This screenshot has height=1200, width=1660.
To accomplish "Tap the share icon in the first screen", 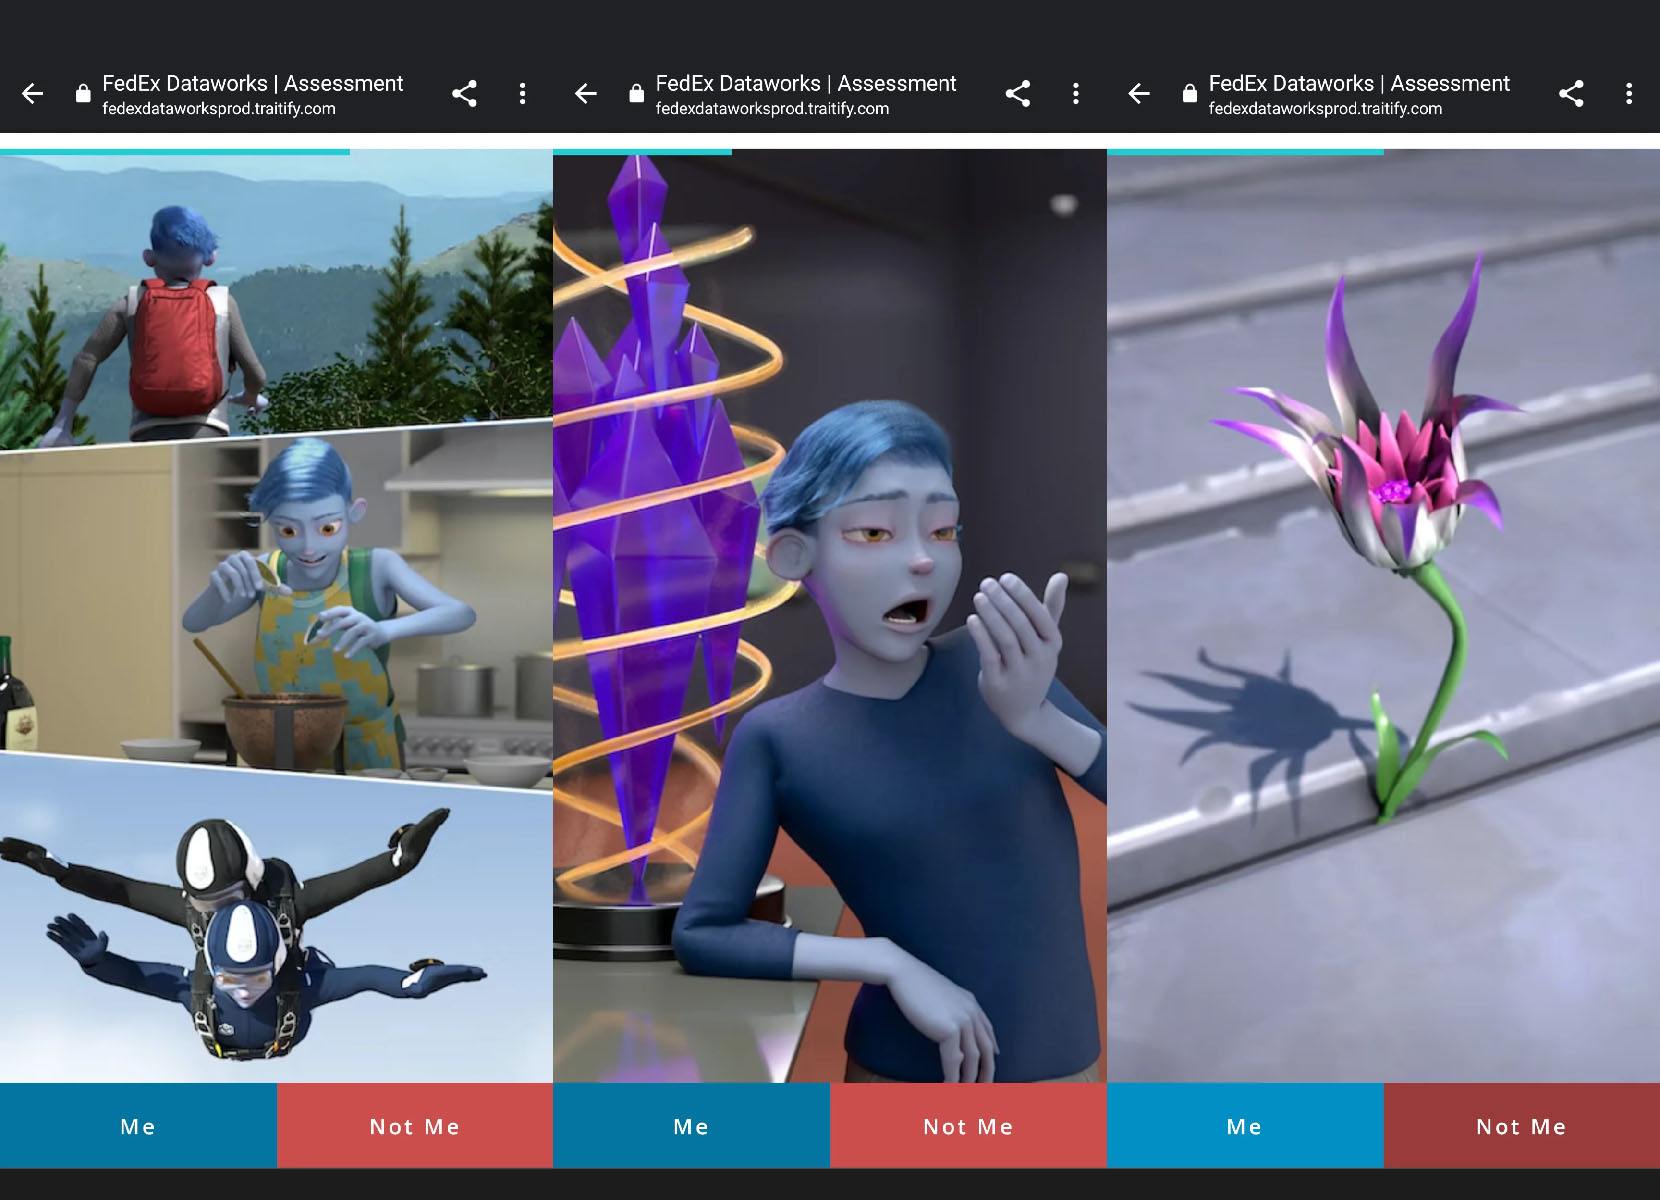I will [x=464, y=94].
